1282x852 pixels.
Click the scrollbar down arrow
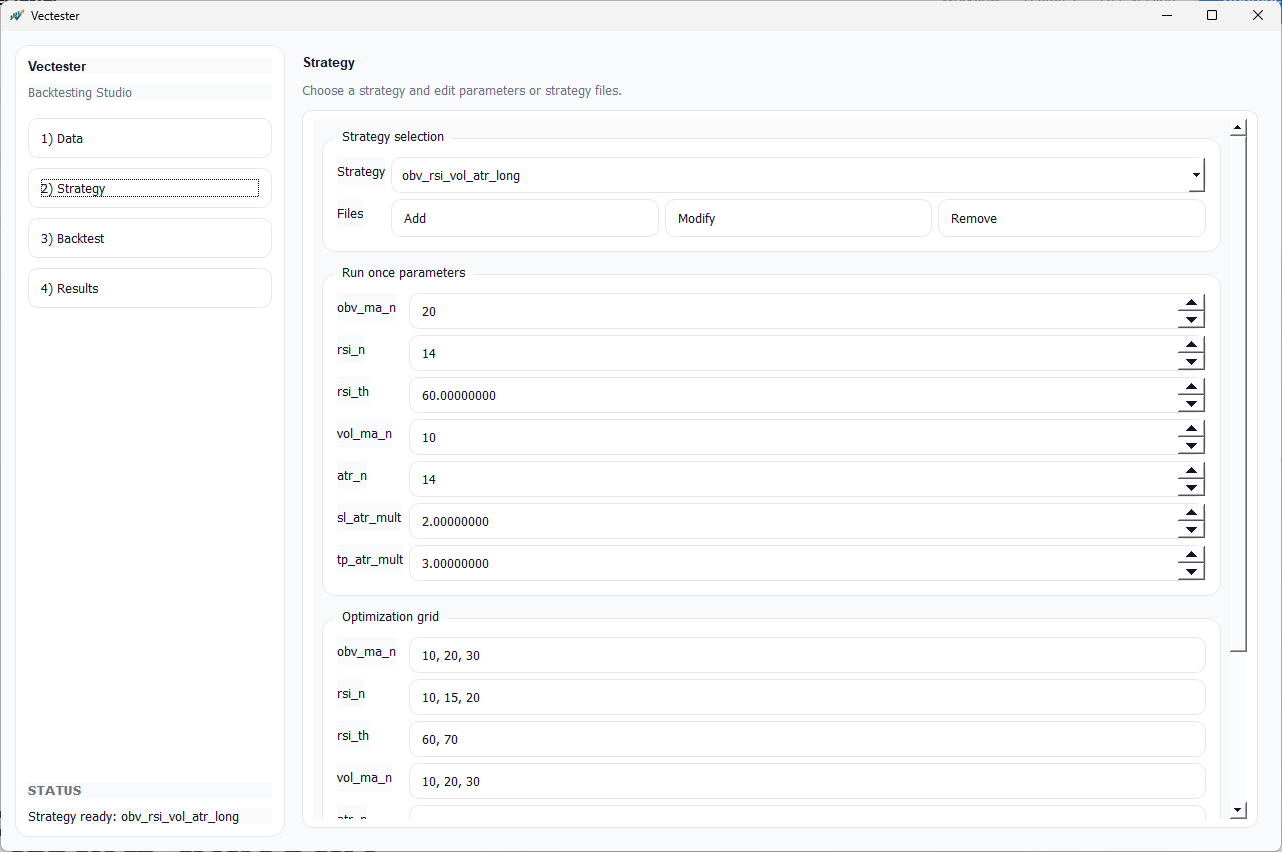point(1238,810)
